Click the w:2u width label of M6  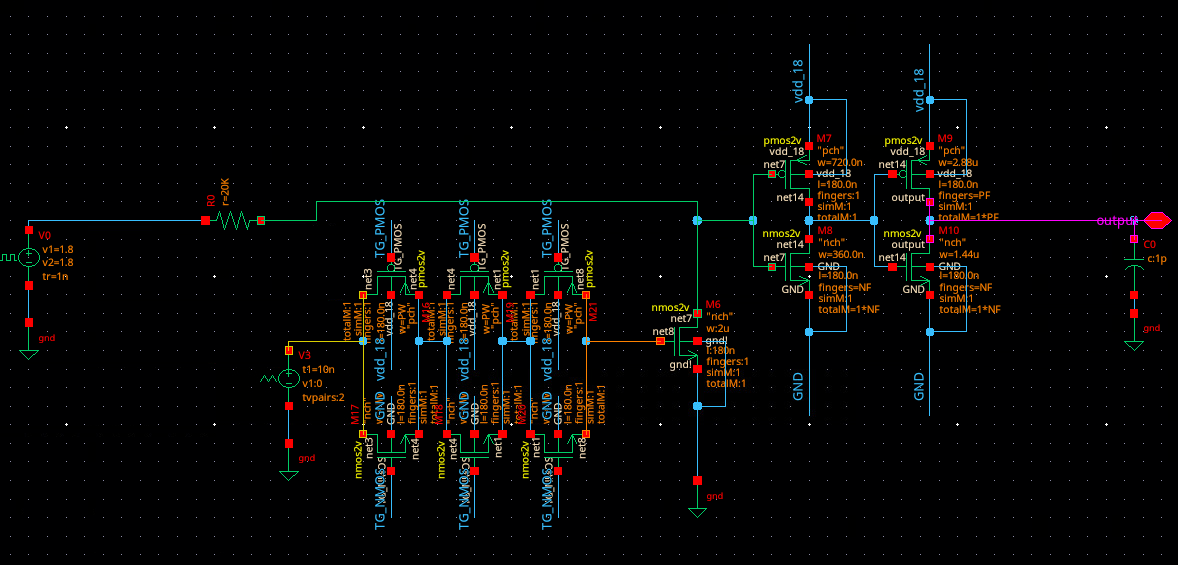716,329
